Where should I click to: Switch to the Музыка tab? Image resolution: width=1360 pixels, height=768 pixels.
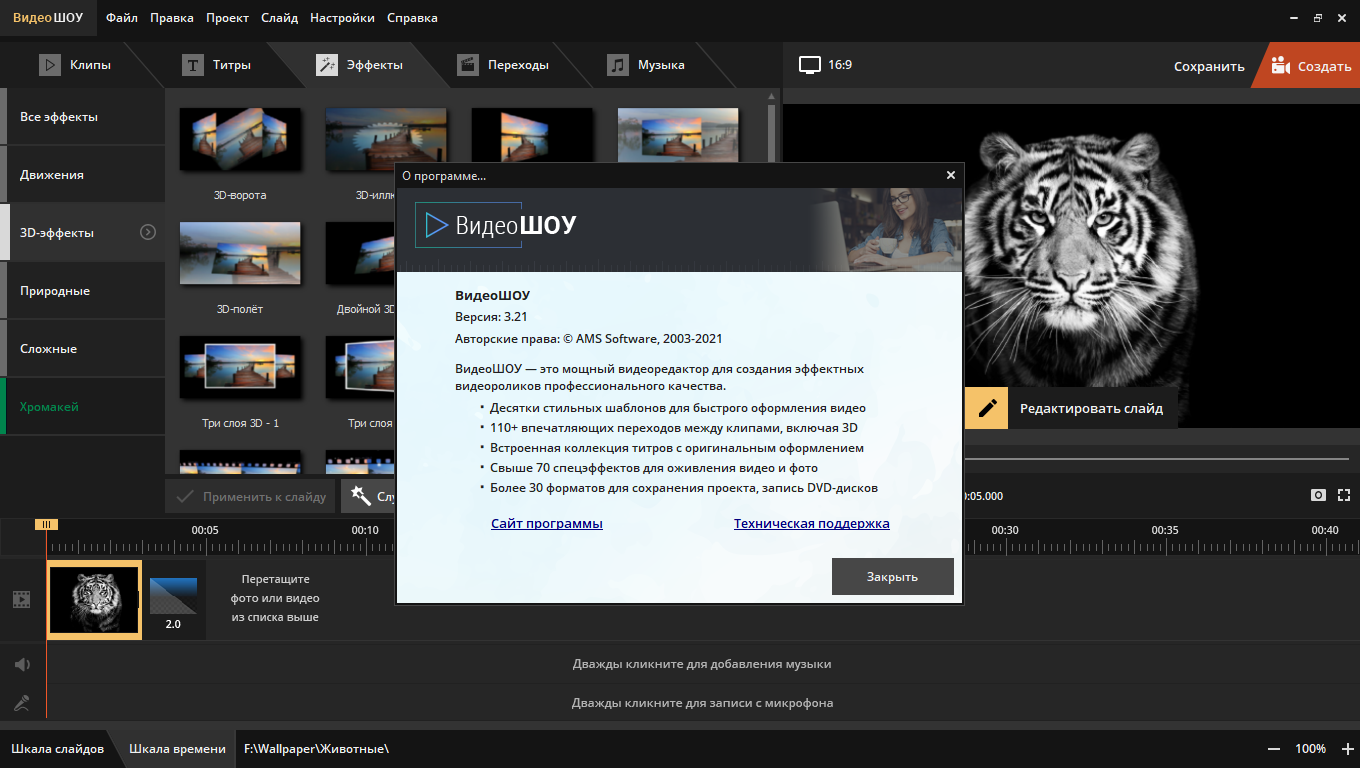(647, 65)
